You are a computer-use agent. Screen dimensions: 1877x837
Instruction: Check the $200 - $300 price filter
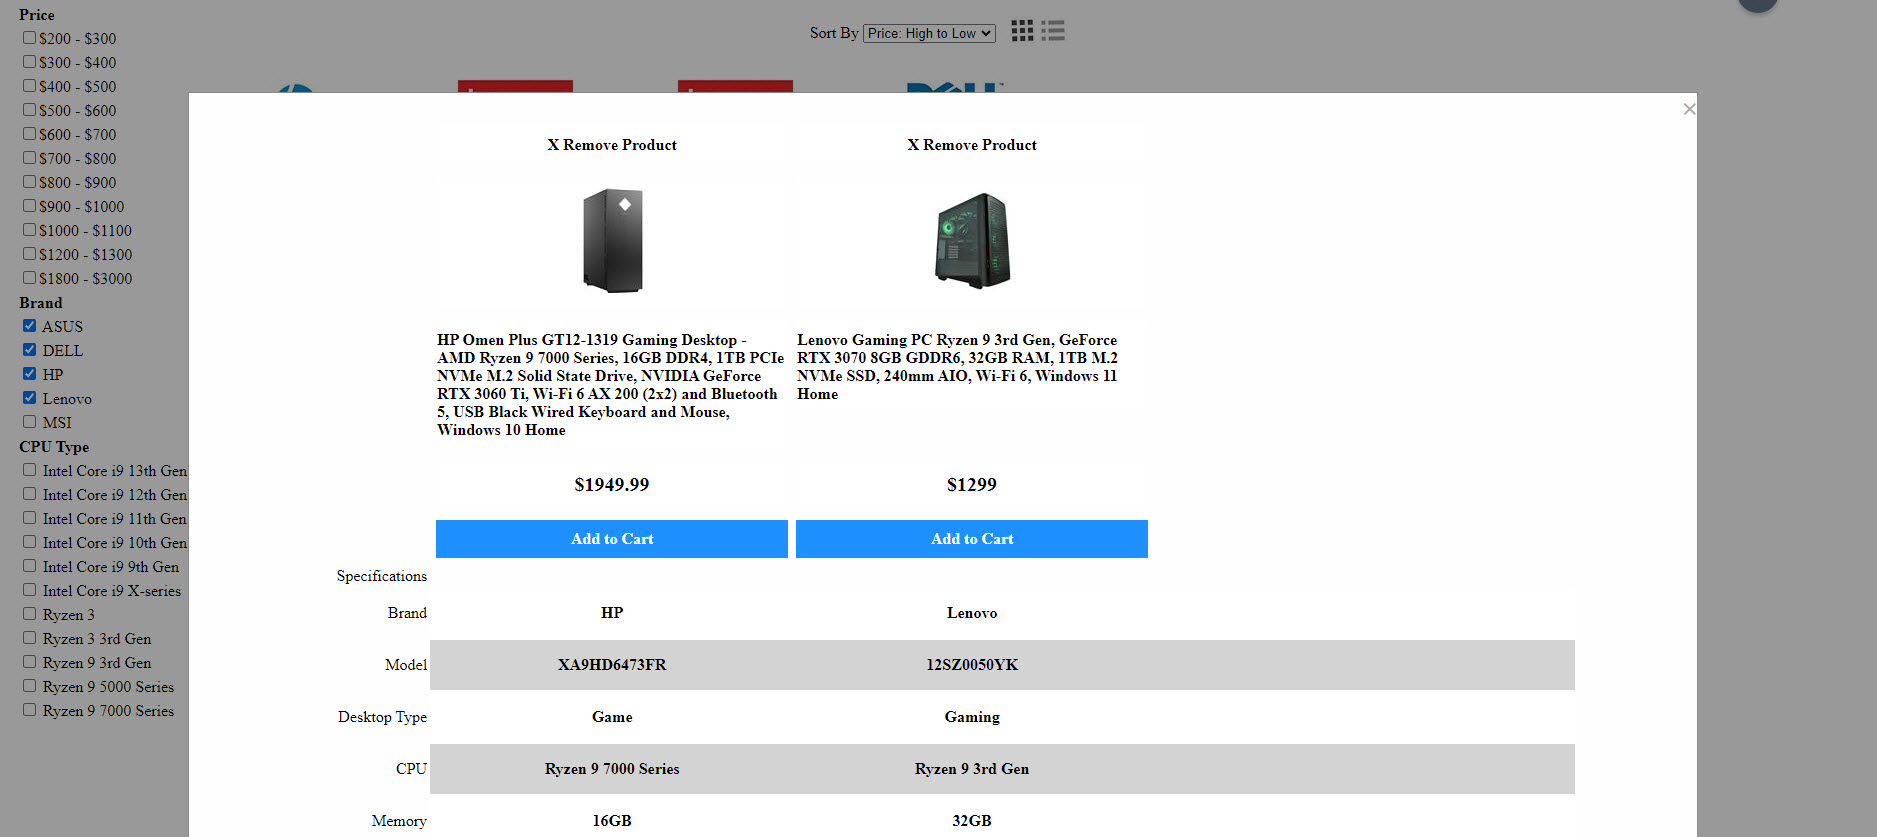[x=30, y=38]
